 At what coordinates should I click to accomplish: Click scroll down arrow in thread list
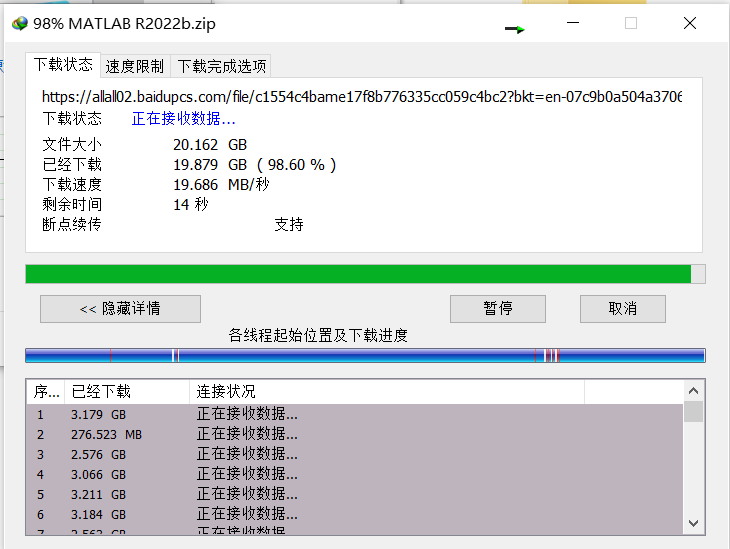[x=693, y=523]
